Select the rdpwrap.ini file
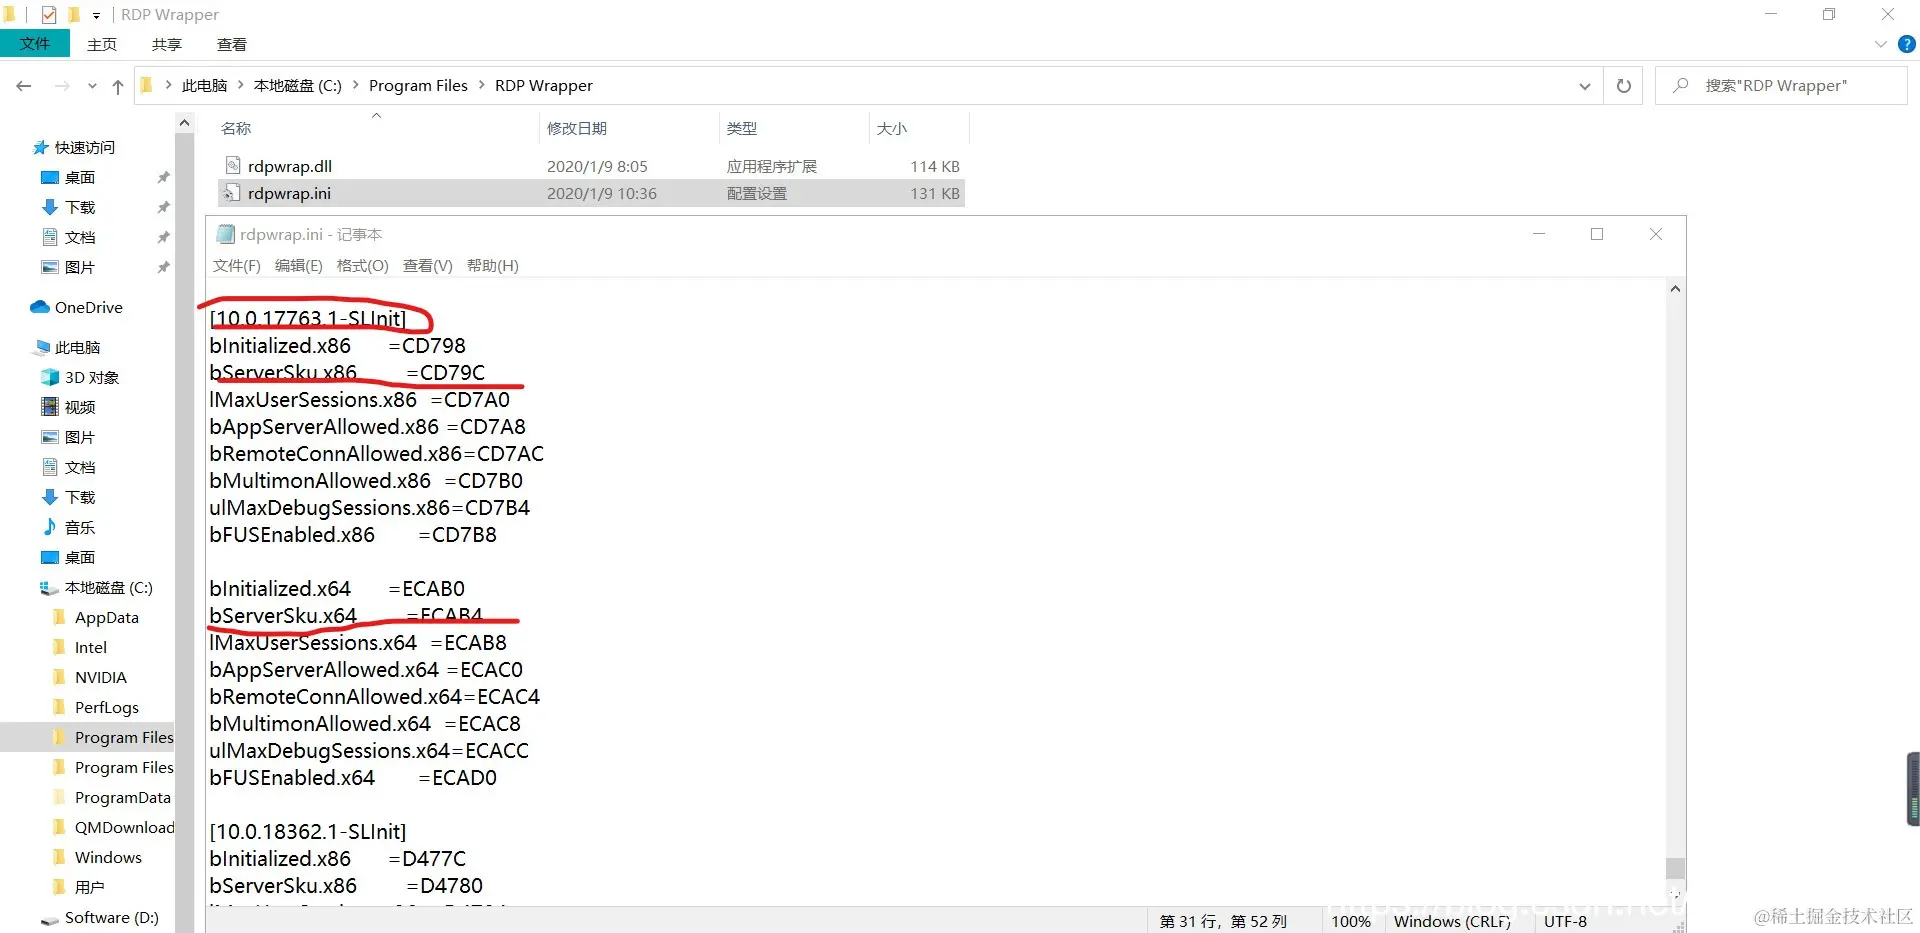 289,193
